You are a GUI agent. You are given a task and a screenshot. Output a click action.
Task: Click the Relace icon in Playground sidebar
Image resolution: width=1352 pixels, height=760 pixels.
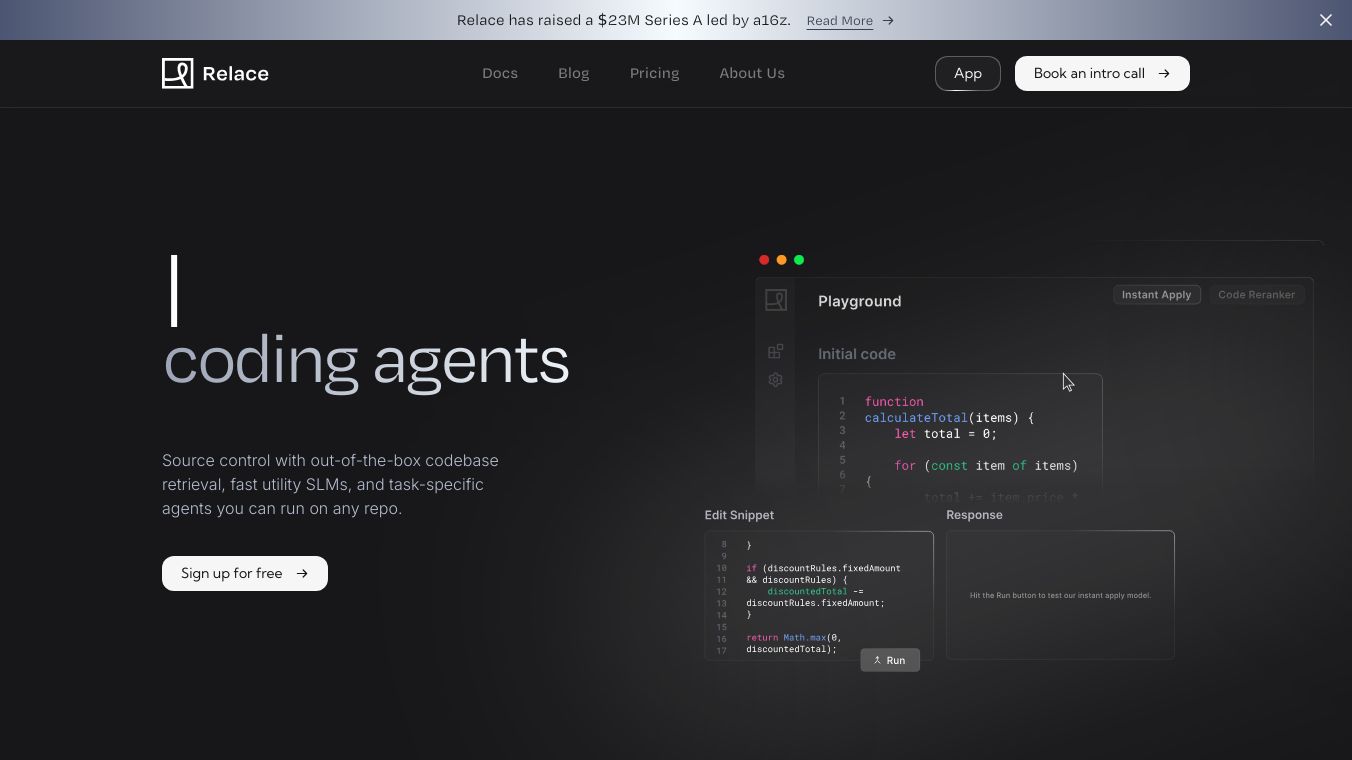point(776,300)
